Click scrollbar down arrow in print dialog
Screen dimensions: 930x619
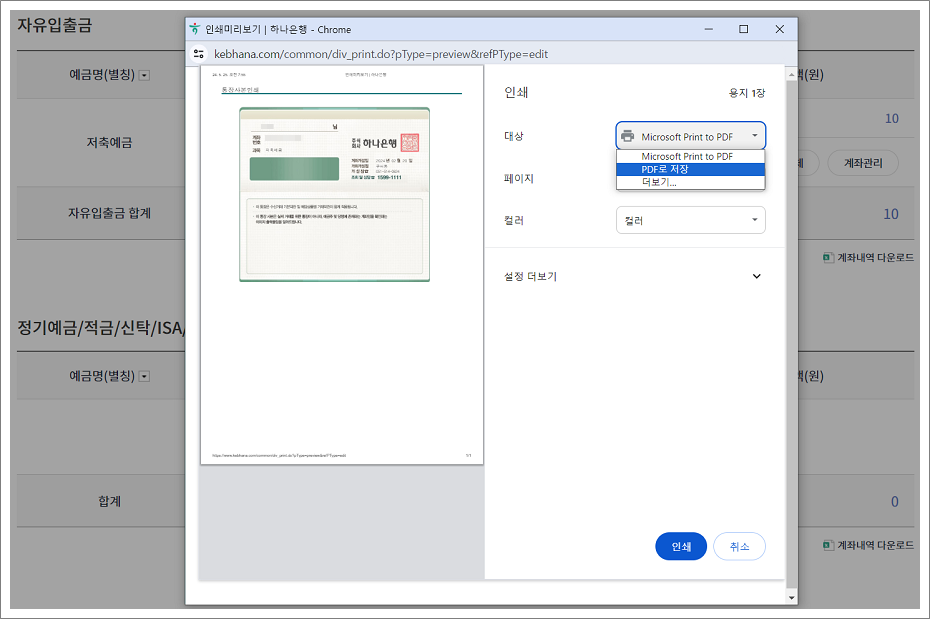[791, 597]
